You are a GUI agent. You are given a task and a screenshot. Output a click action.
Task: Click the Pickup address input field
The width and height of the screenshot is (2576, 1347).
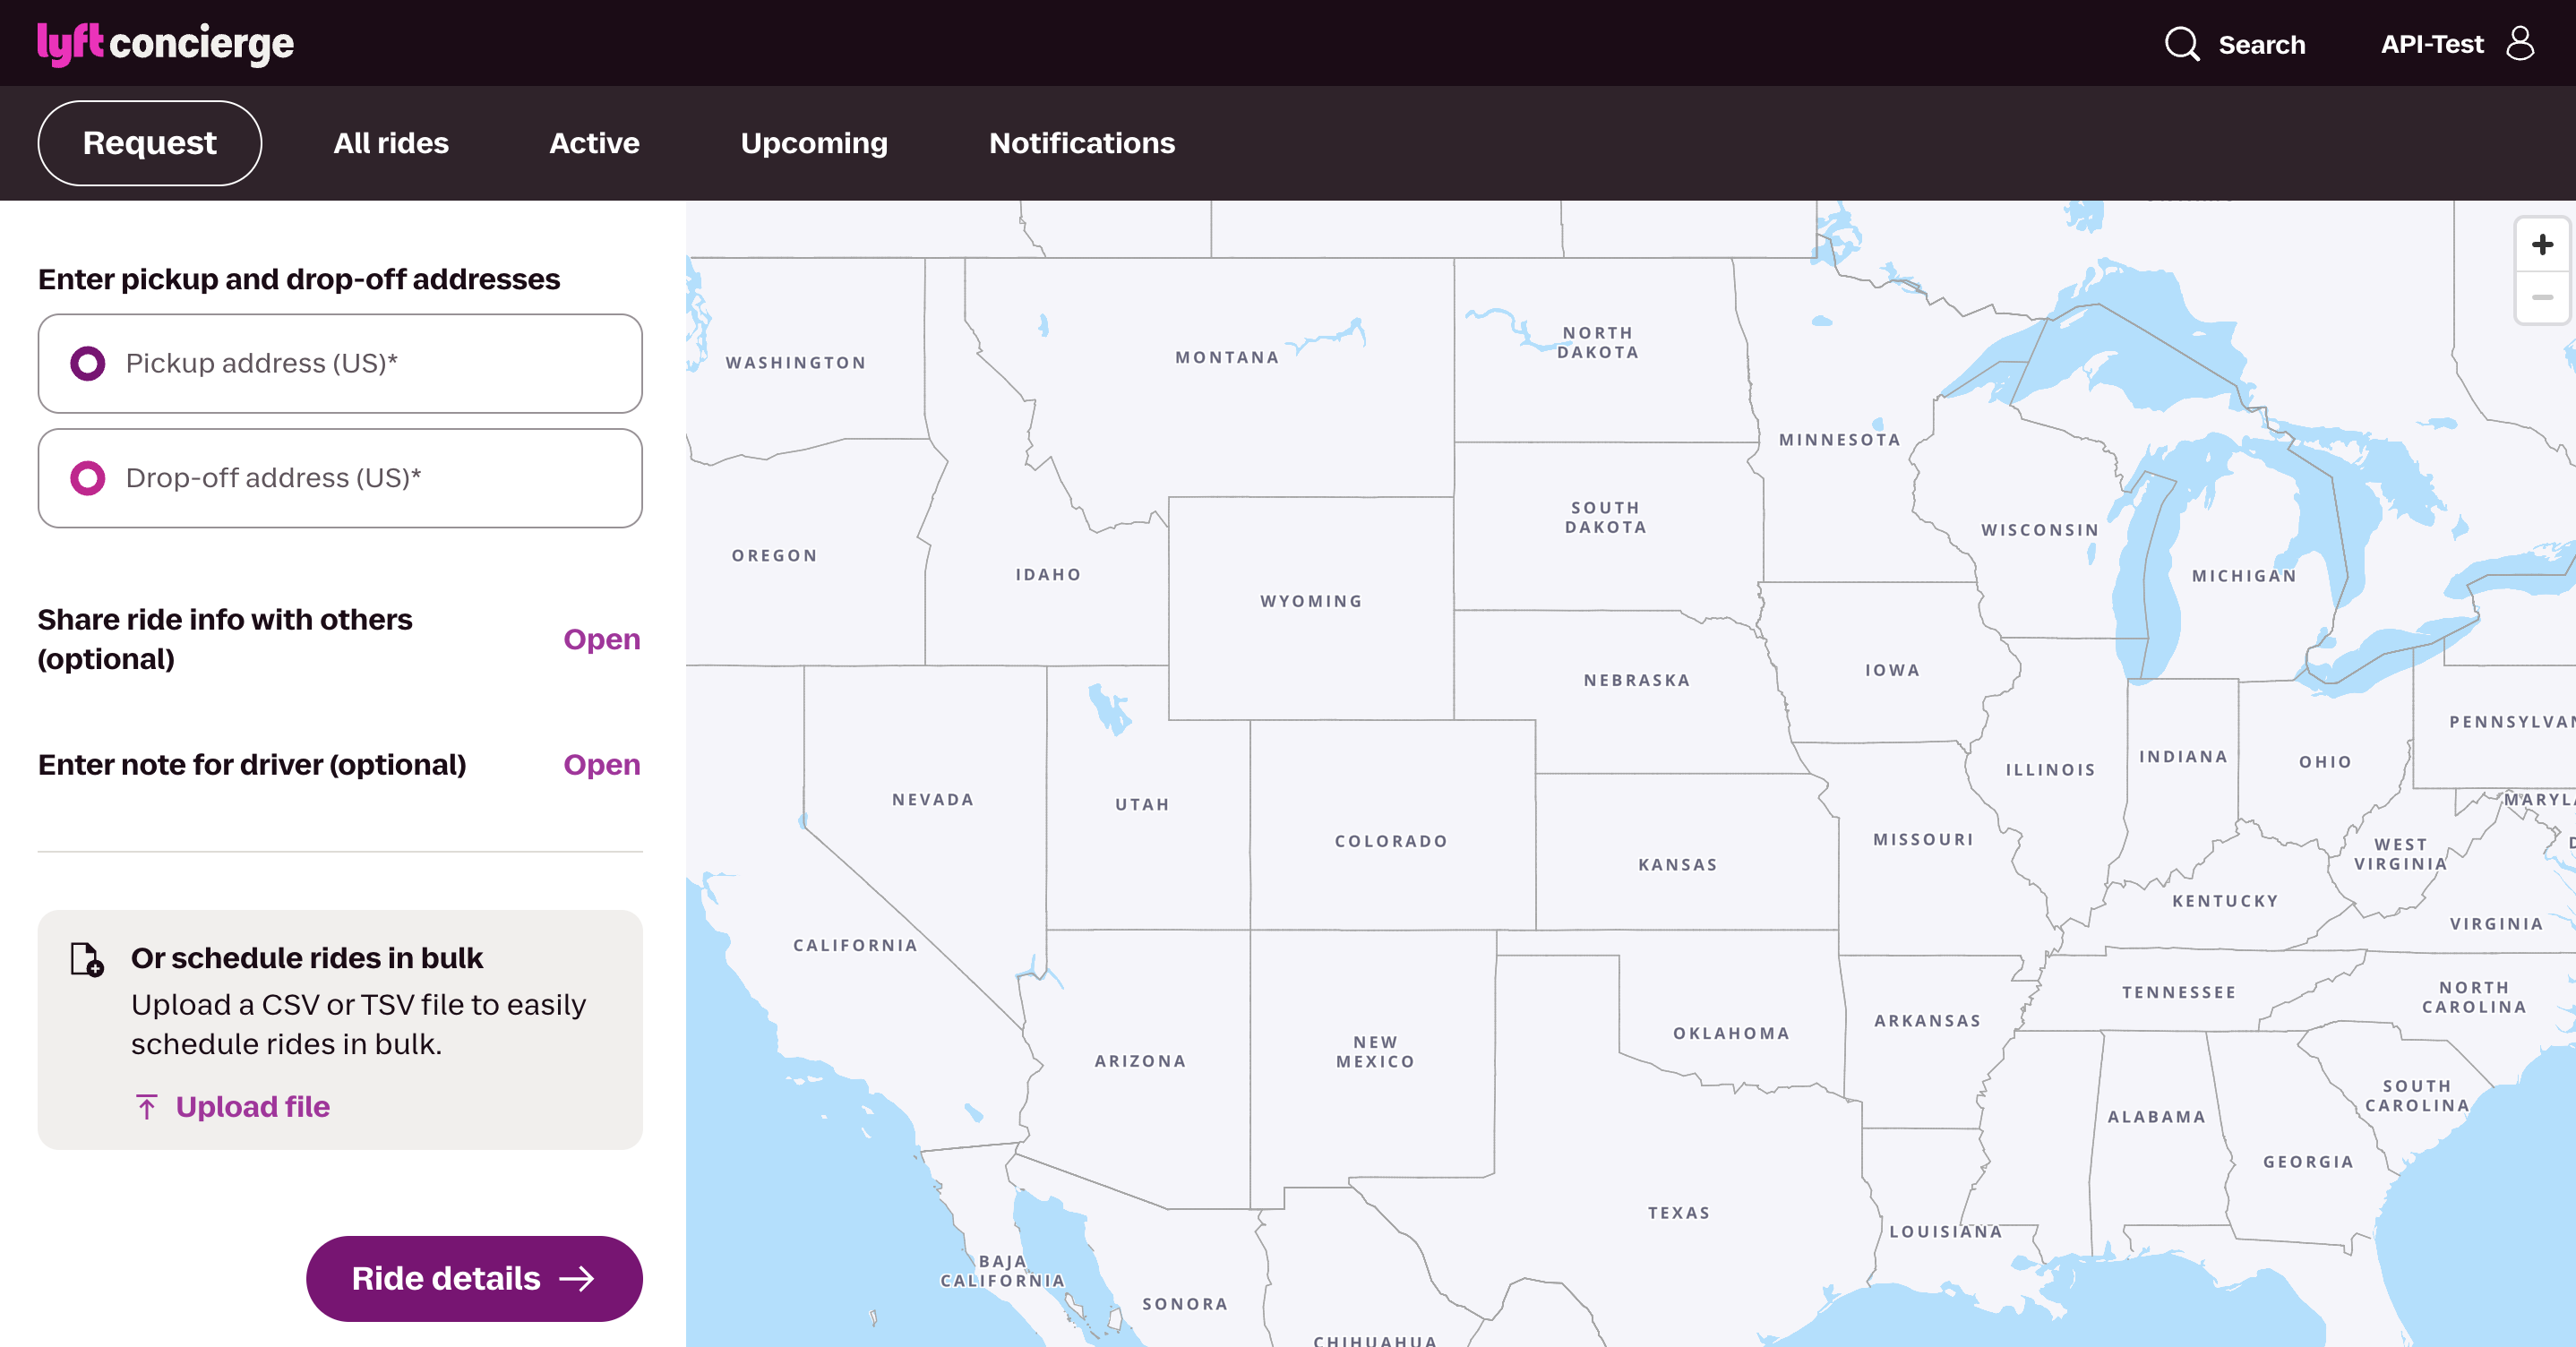click(340, 363)
